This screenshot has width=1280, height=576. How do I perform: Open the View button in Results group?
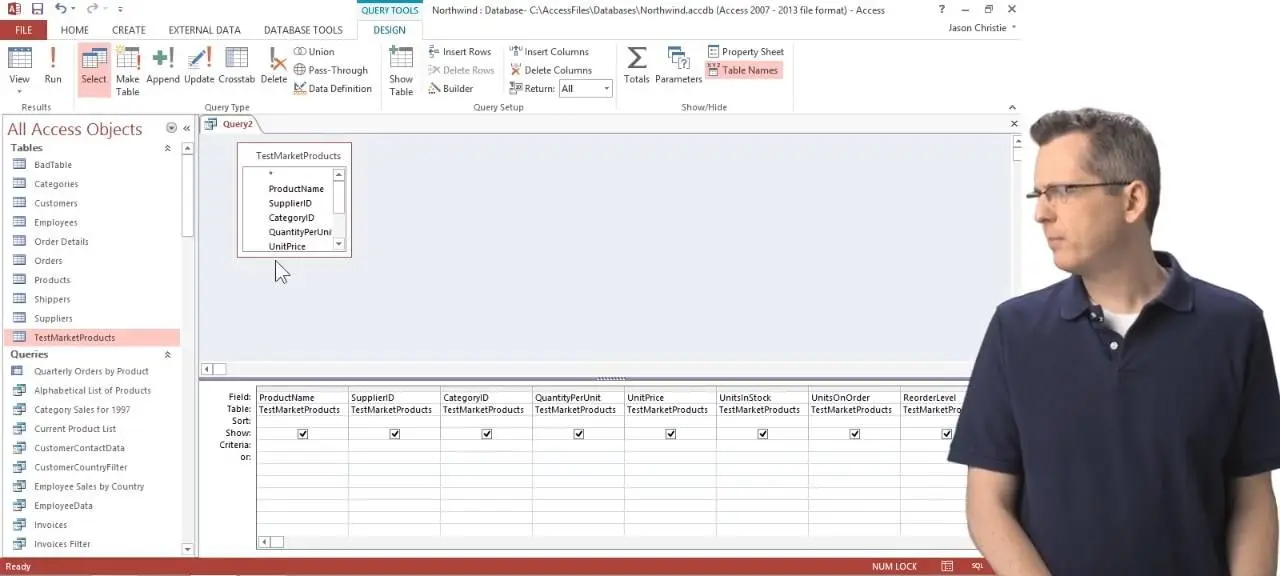coord(19,70)
